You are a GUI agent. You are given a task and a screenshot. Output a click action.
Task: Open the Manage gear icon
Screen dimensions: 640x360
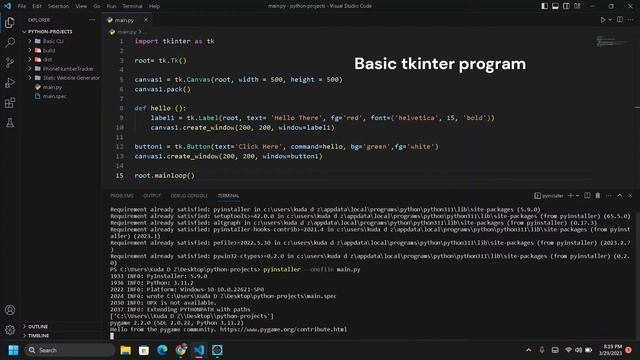10,329
